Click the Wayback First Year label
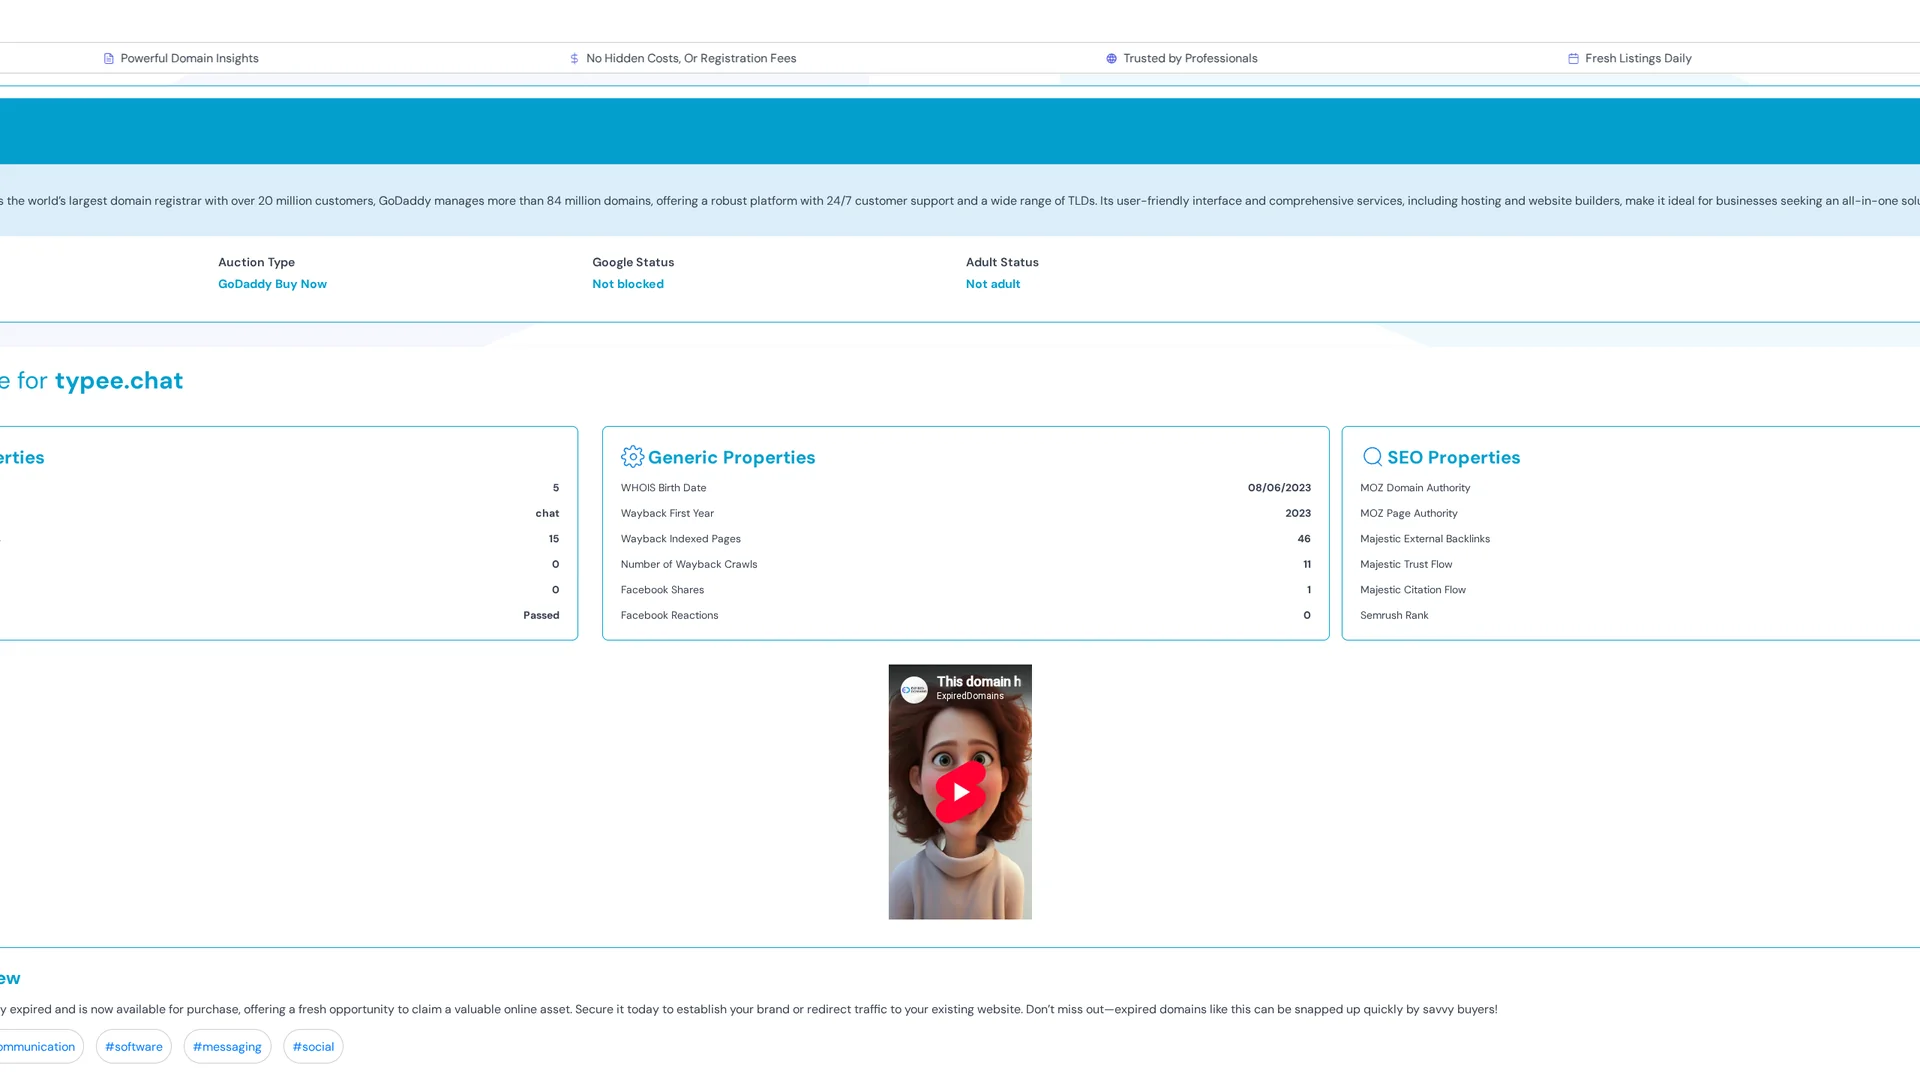1920x1080 pixels. 667,514
